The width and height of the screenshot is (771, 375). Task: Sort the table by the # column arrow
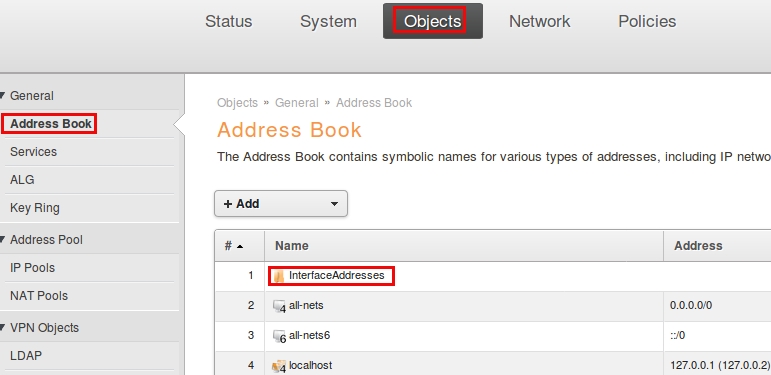(x=240, y=246)
